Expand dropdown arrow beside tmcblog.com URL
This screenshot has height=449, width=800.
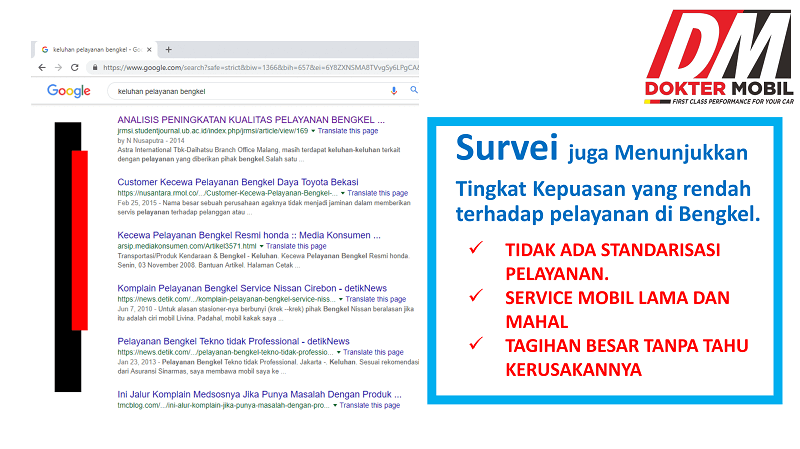click(x=335, y=405)
